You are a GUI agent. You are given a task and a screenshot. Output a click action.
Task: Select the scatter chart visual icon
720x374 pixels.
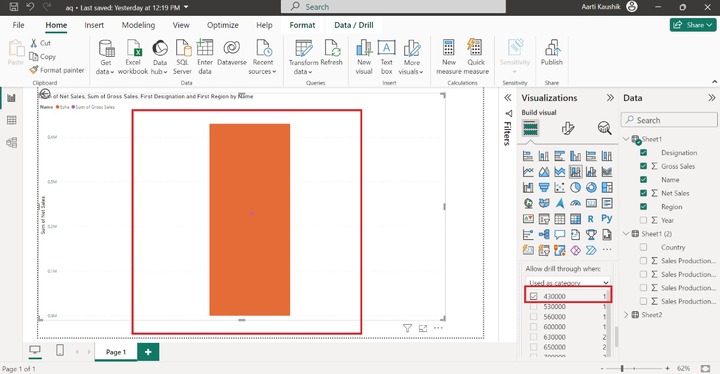click(x=560, y=187)
